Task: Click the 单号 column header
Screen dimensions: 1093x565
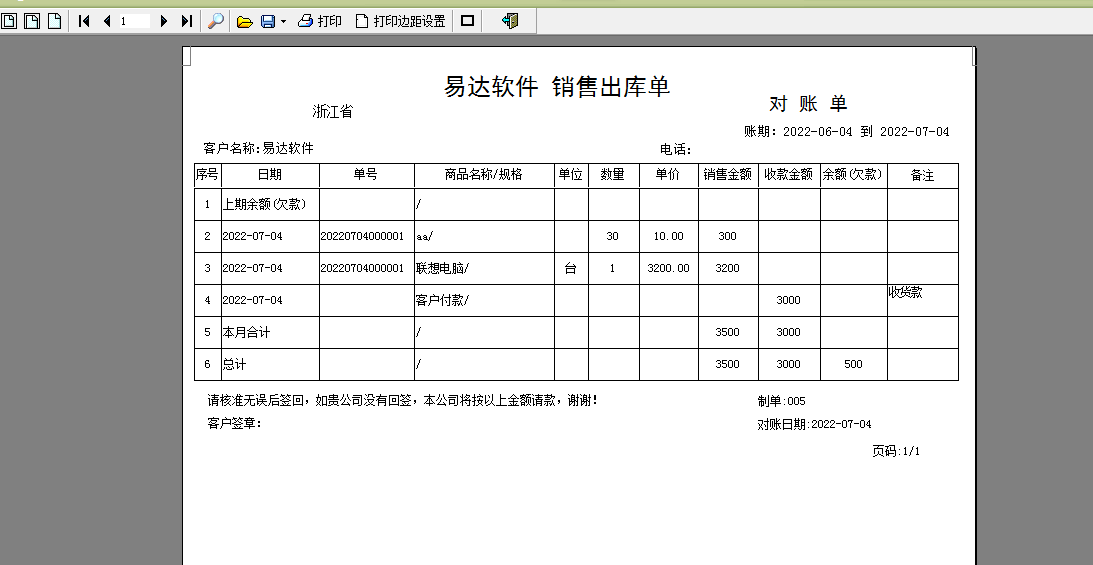Action: pos(366,175)
